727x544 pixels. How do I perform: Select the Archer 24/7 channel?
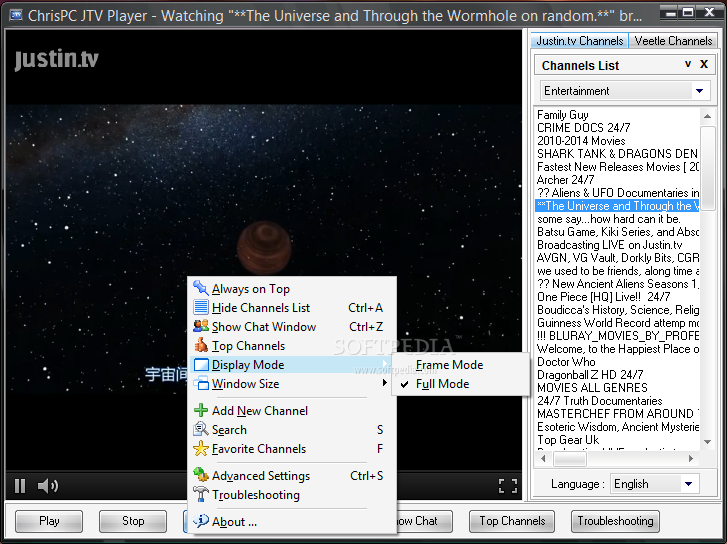tap(618, 179)
